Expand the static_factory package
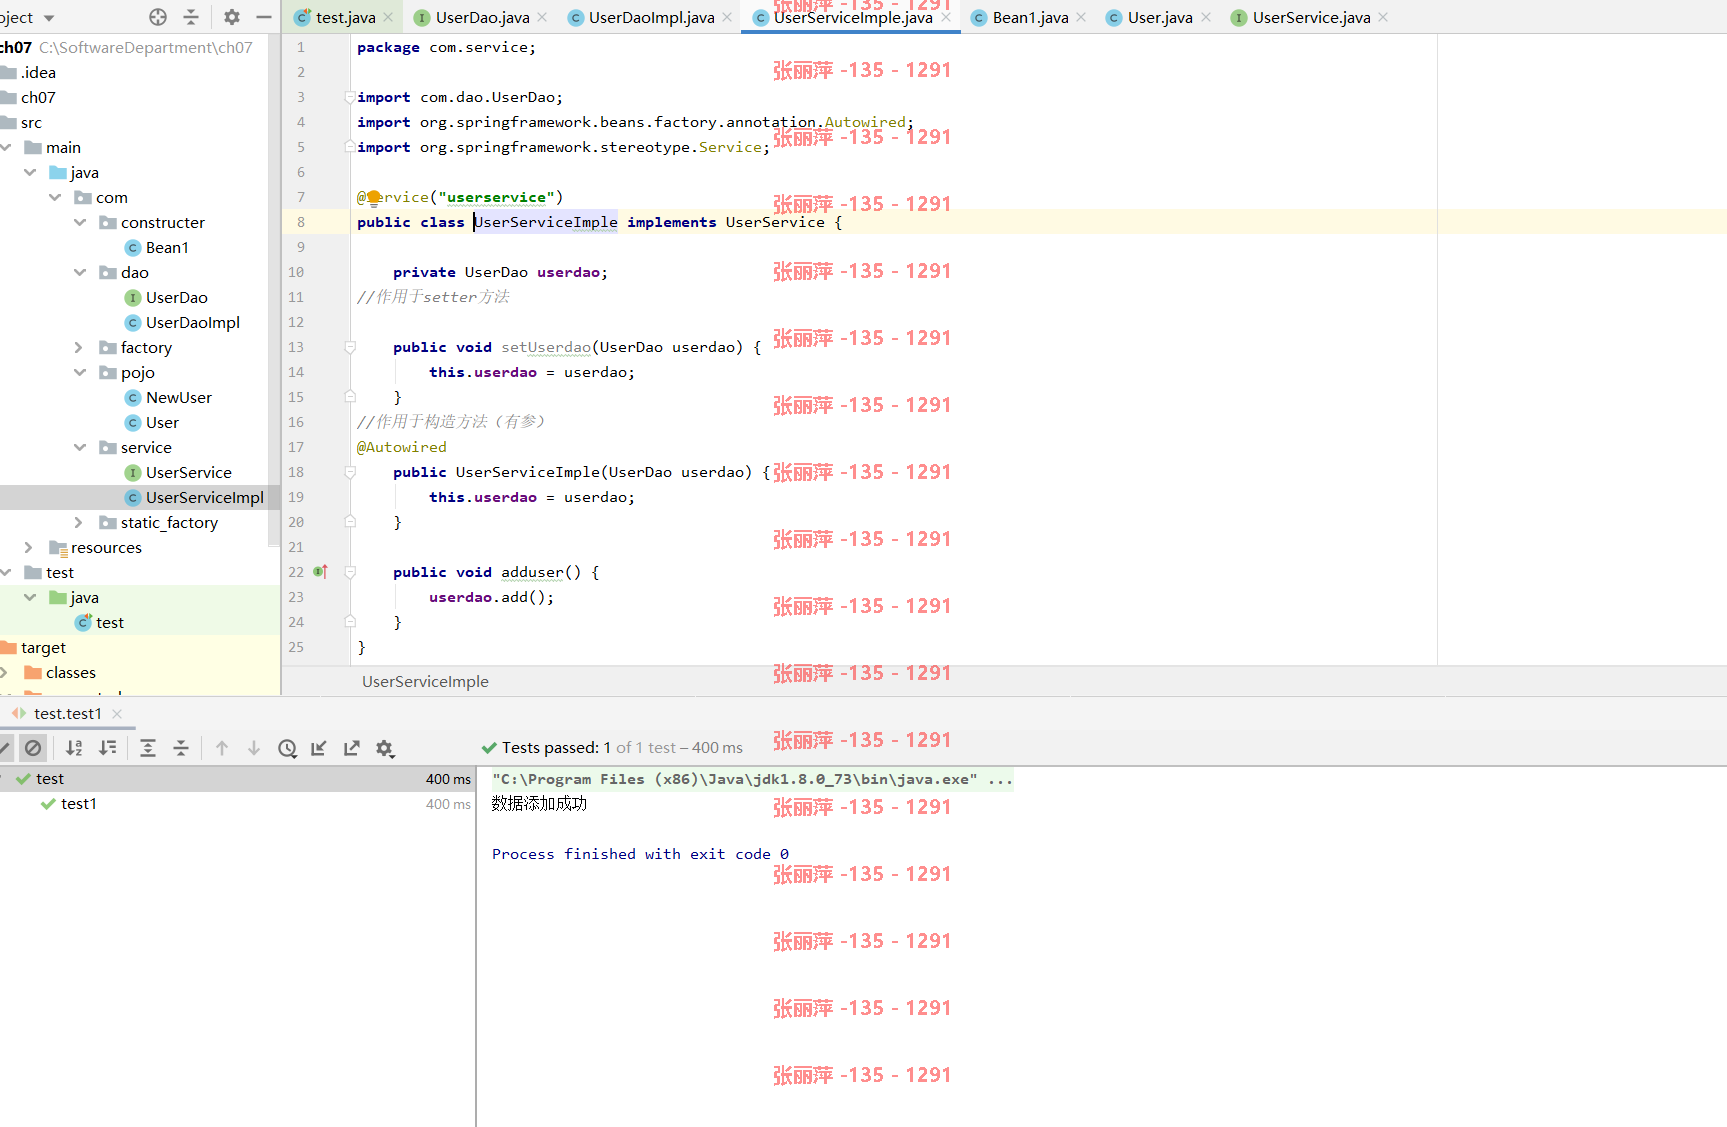Viewport: 1727px width, 1127px height. [x=79, y=522]
